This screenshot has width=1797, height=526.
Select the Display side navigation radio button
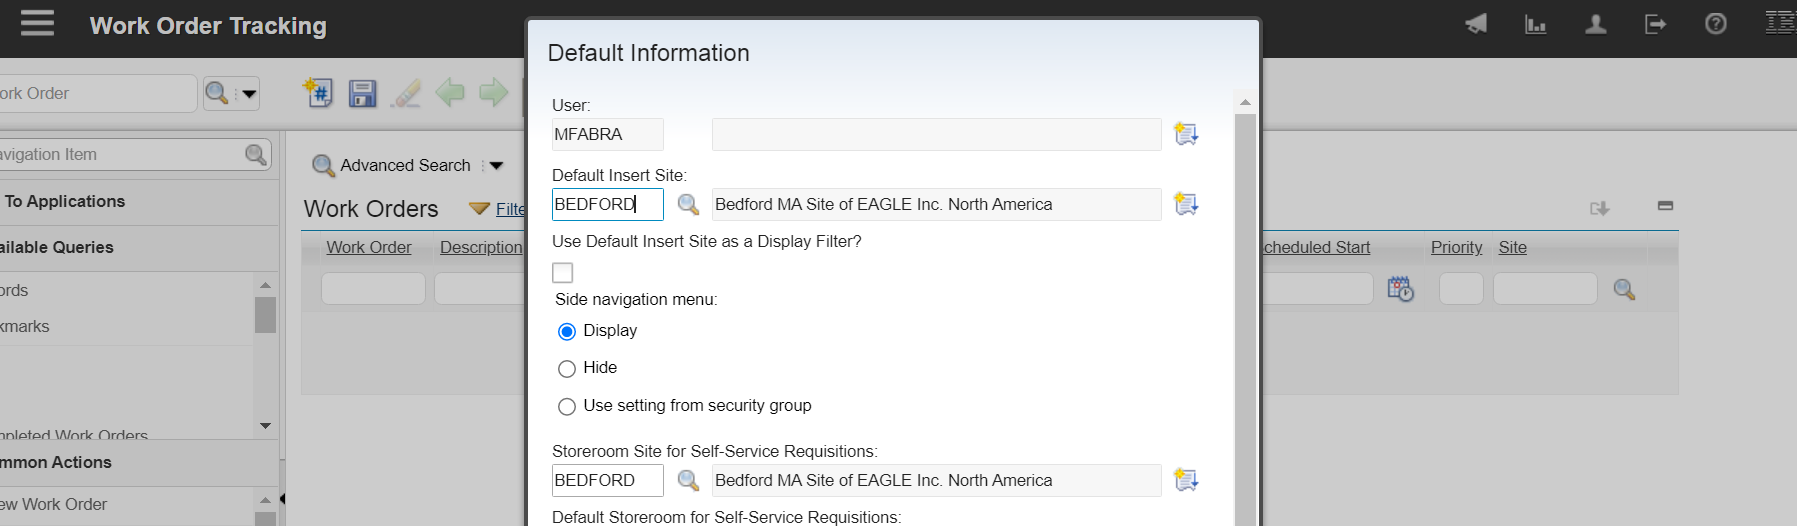pyautogui.click(x=567, y=331)
